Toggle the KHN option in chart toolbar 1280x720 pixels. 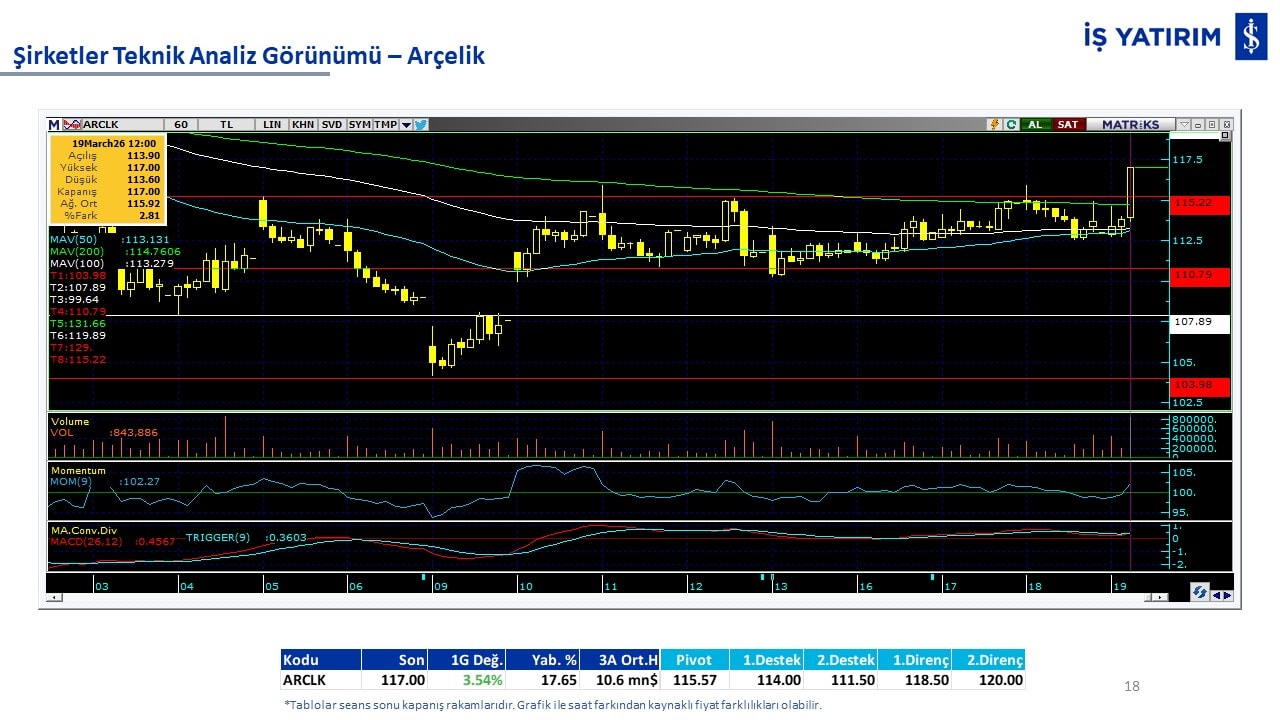point(302,125)
